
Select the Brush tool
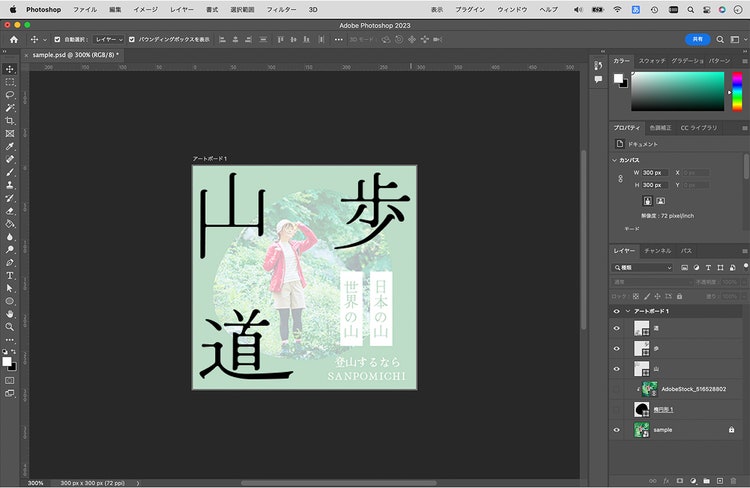pos(10,172)
